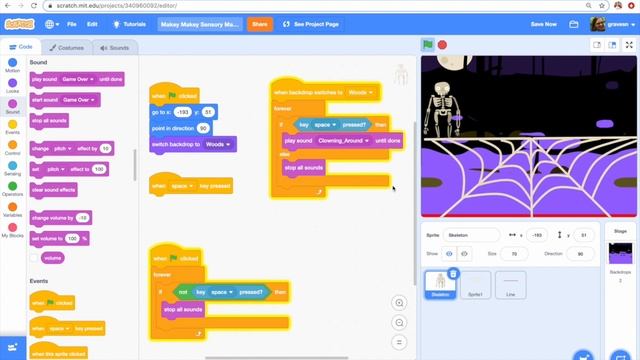This screenshot has width=640, height=360.
Task: Open the Scratch home logo
Action: coord(19,24)
